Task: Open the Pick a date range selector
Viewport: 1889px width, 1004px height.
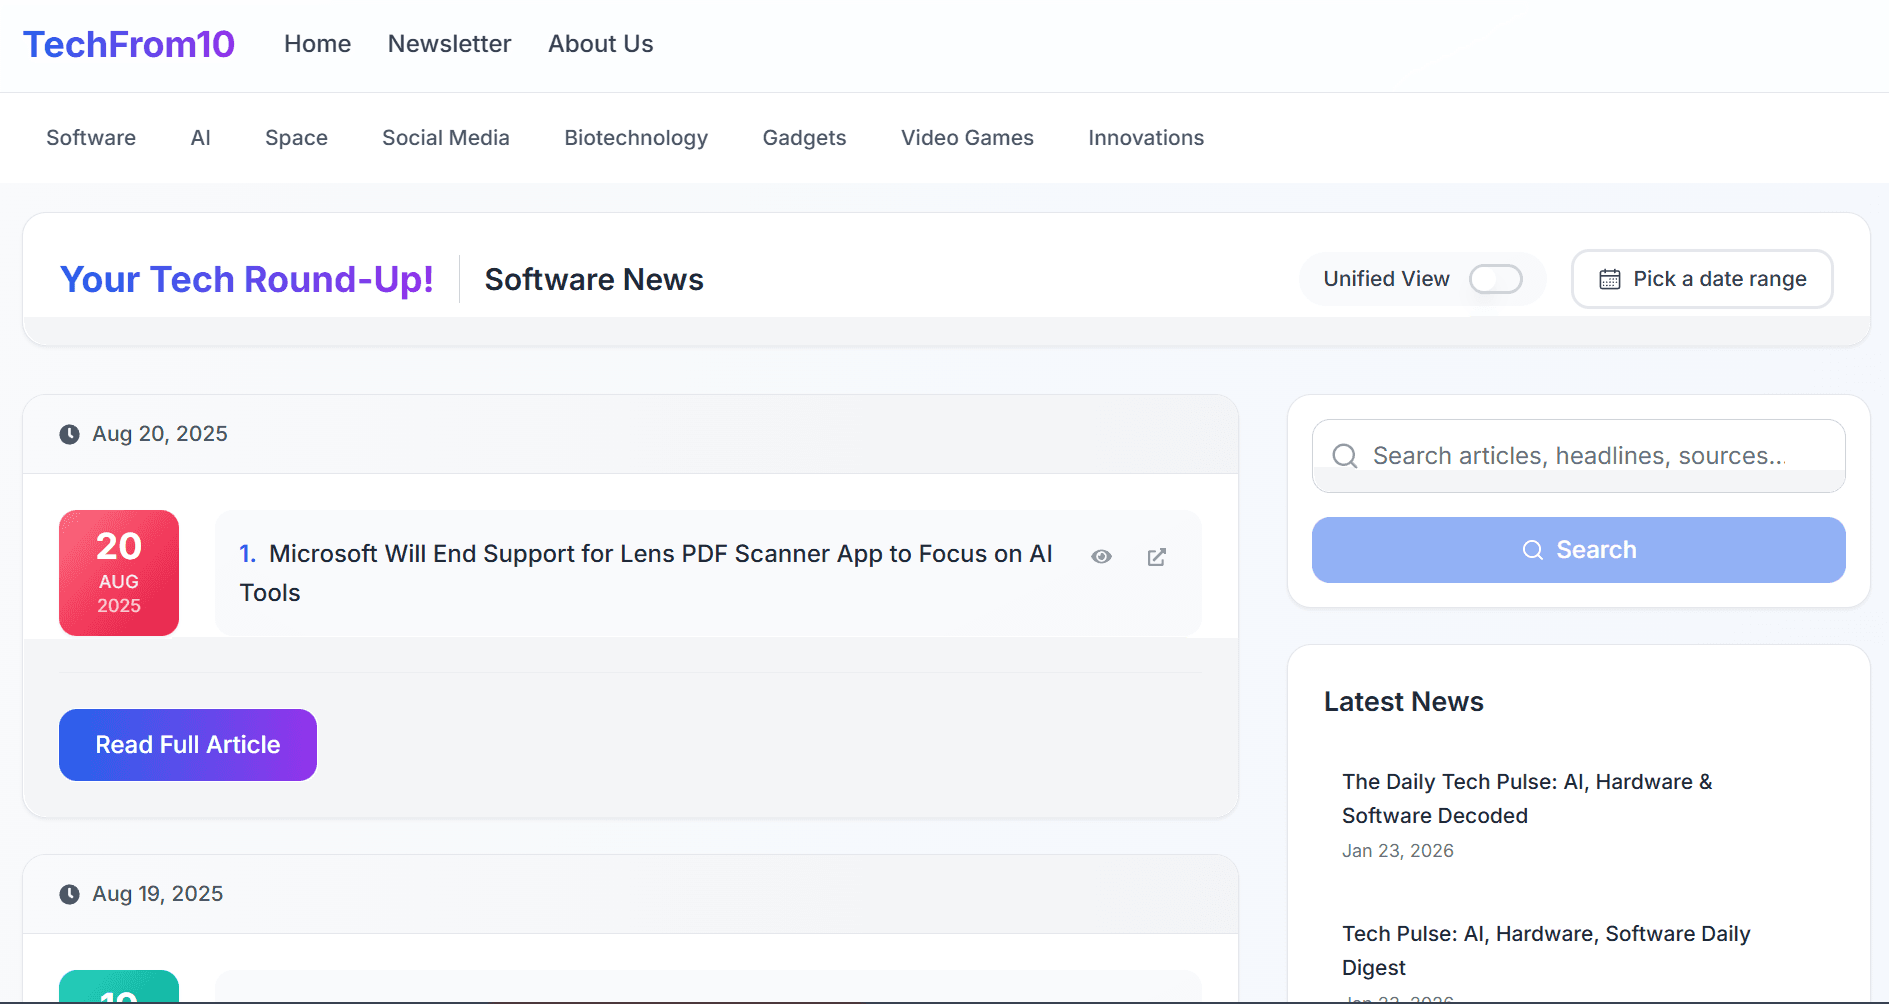Action: coord(1702,279)
